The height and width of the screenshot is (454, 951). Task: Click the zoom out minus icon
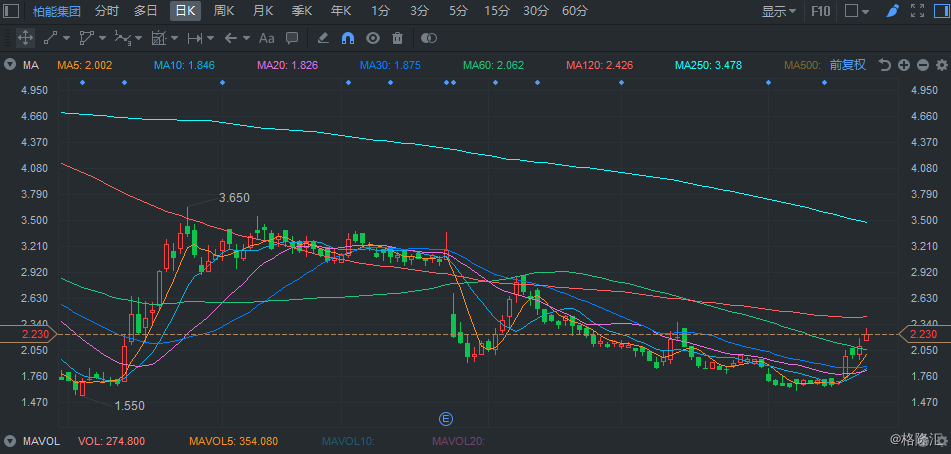(922, 65)
